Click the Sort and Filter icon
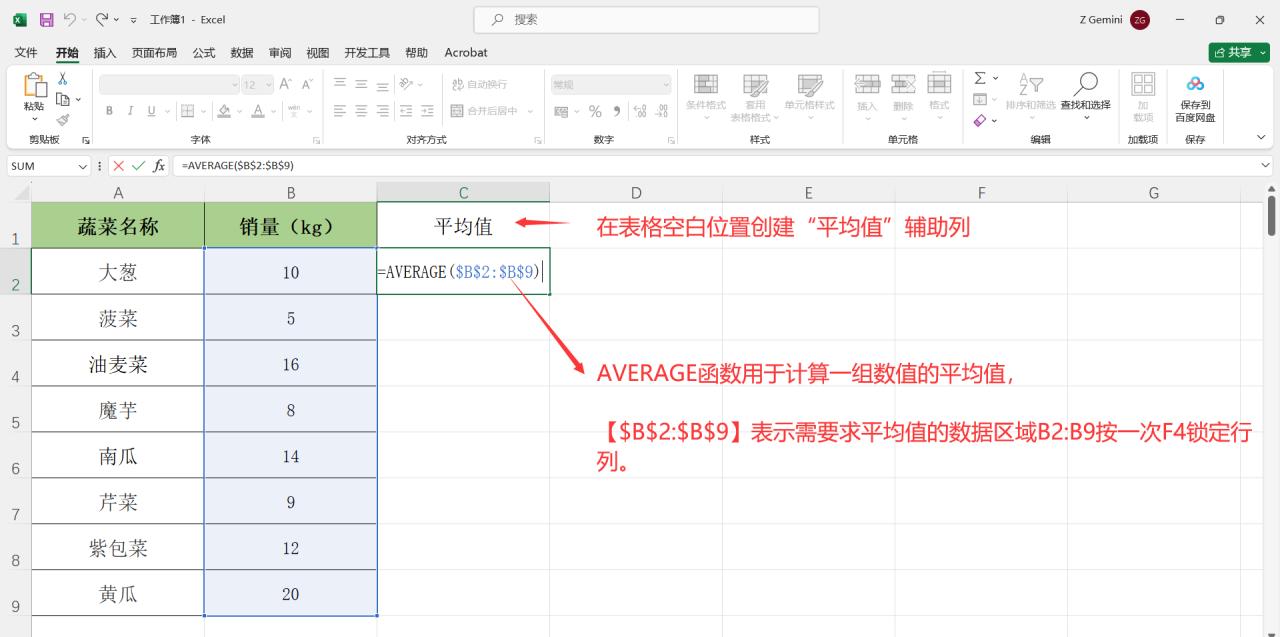This screenshot has height=637, width=1280. tap(1030, 84)
